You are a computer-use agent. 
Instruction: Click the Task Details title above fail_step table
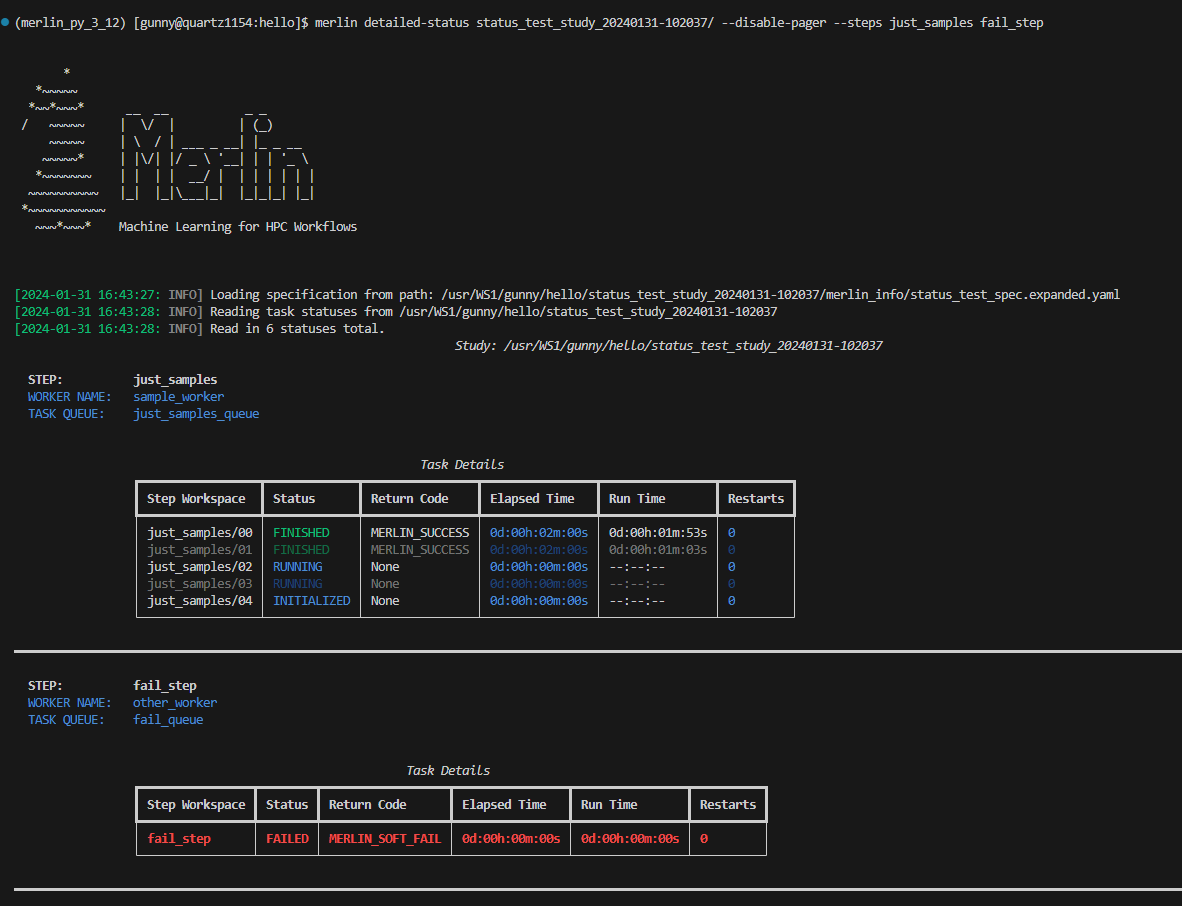(448, 770)
